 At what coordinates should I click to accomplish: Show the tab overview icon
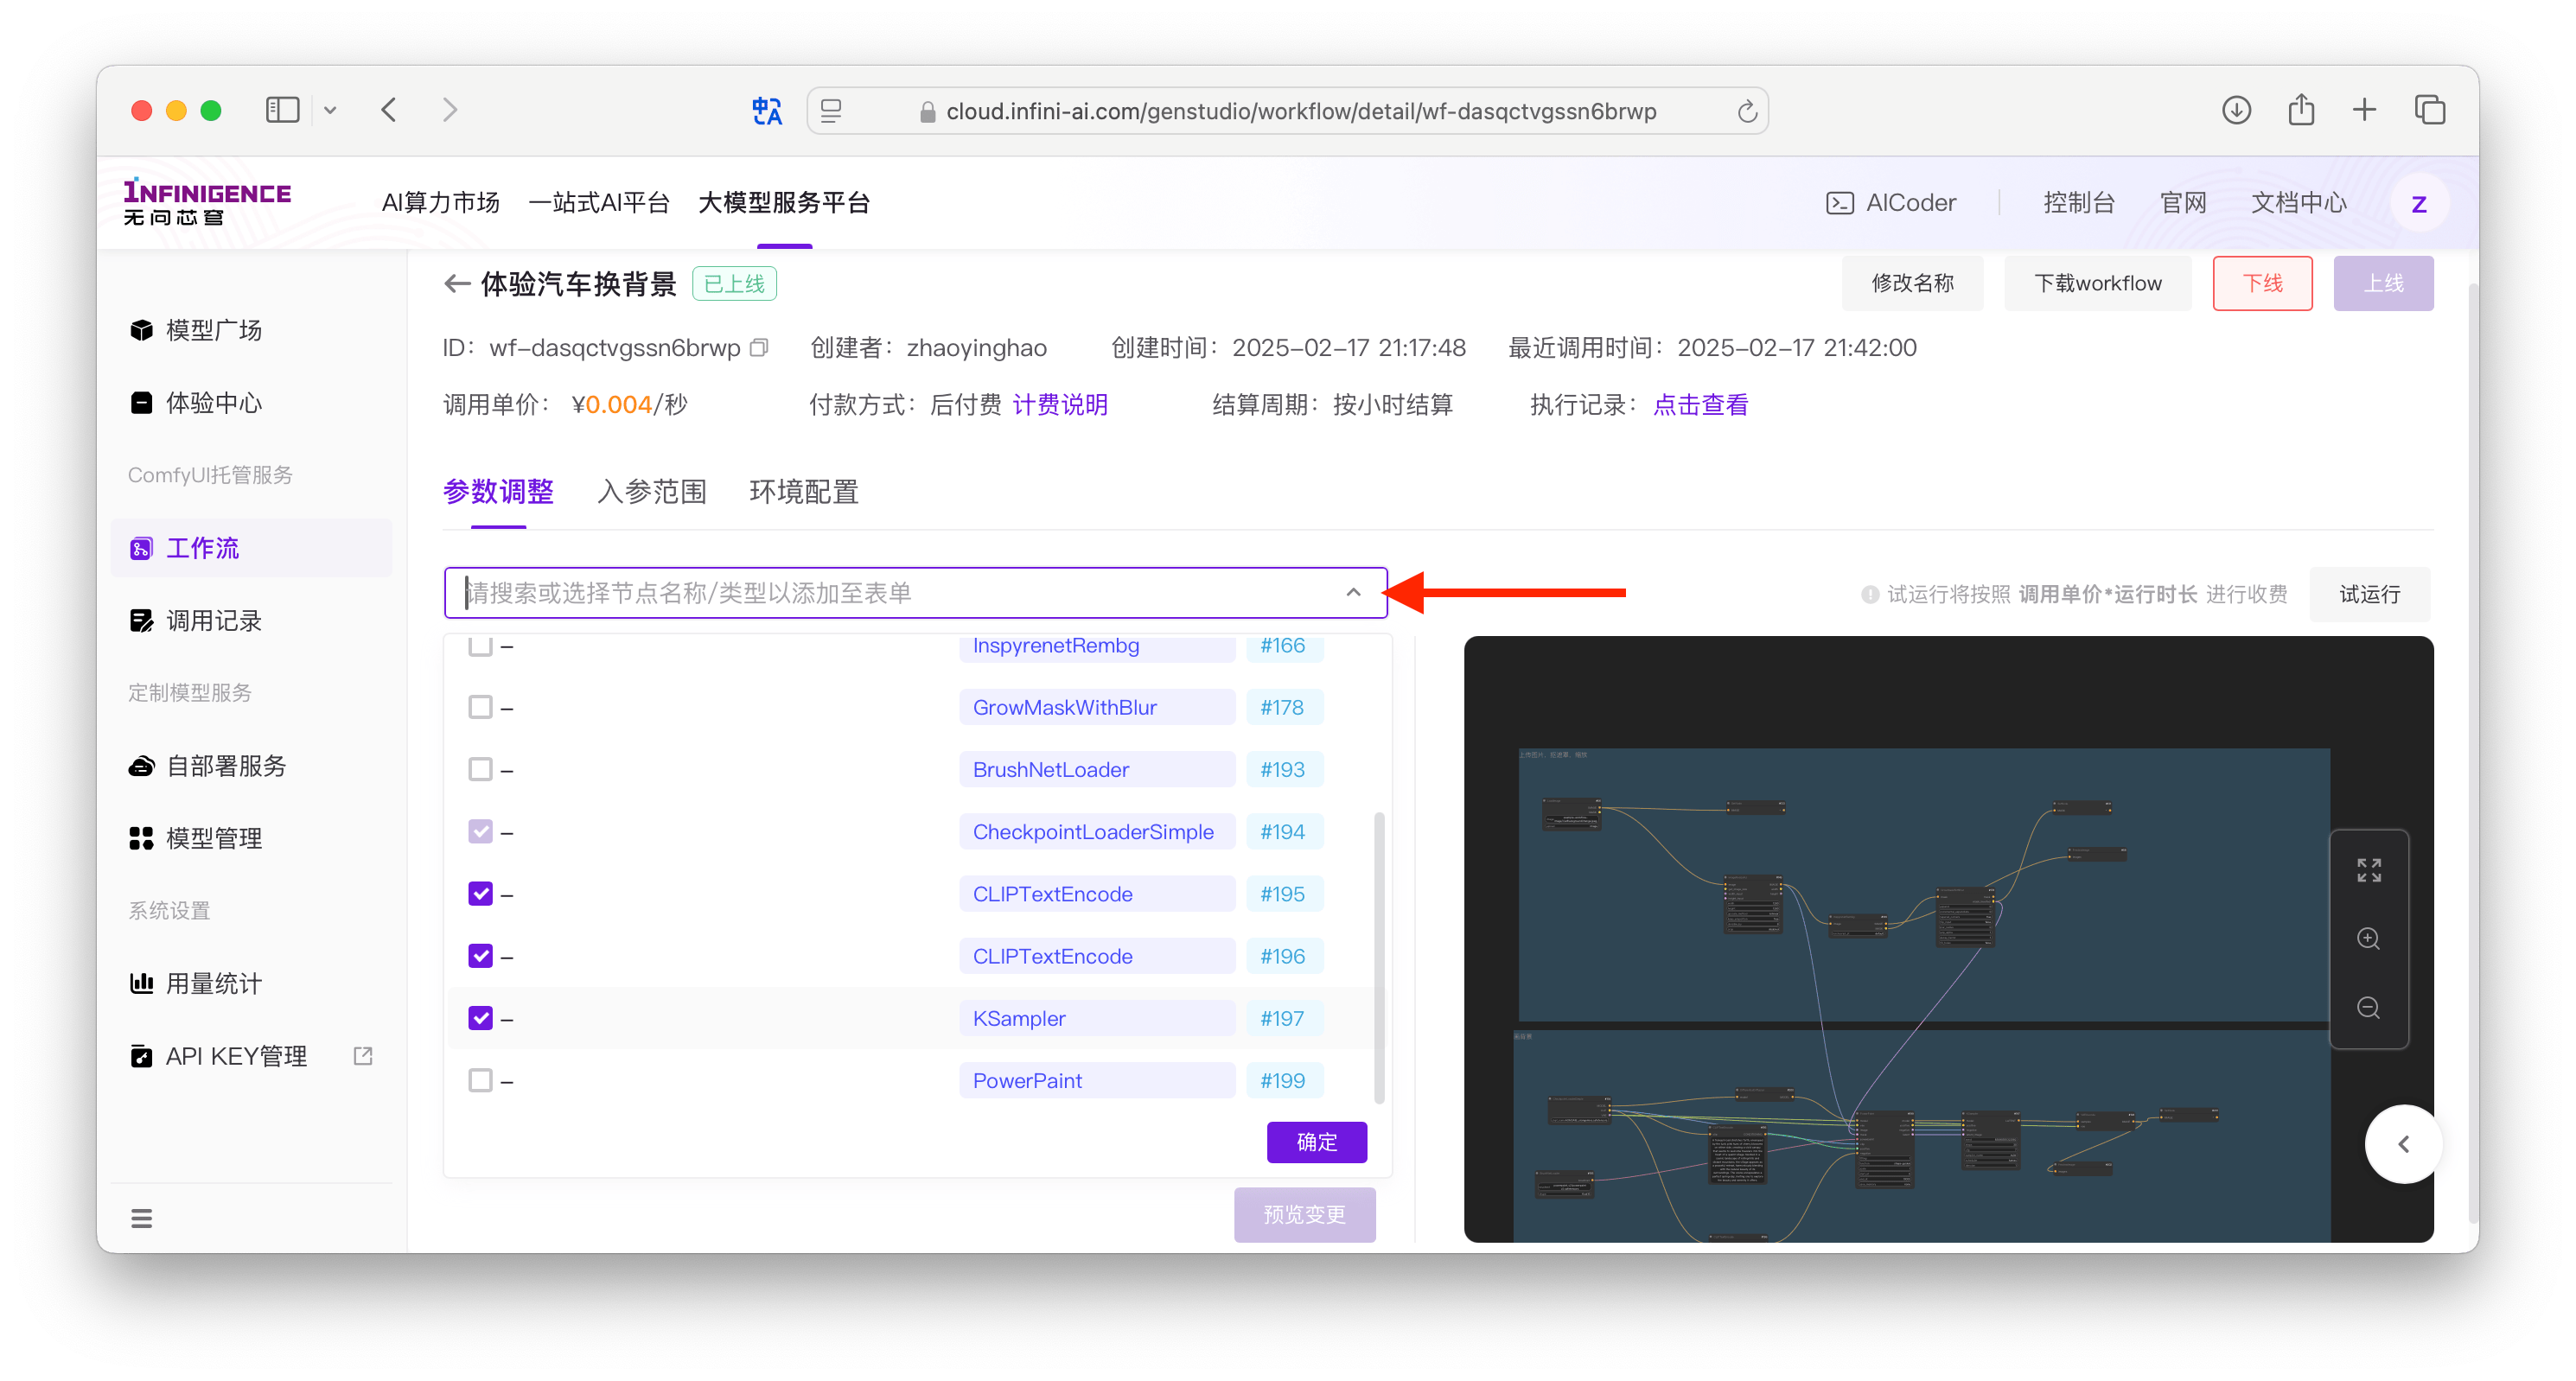pos(2429,110)
